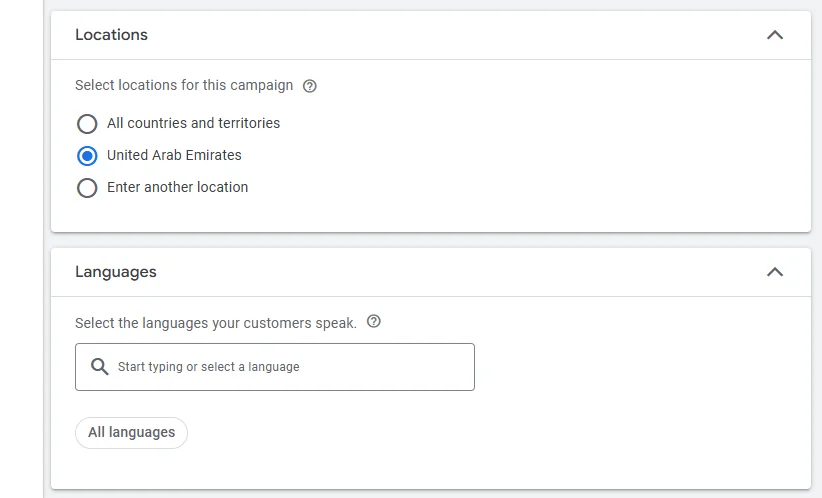This screenshot has width=822, height=498.
Task: Click the 'All countries and territories' label text
Action: click(193, 123)
